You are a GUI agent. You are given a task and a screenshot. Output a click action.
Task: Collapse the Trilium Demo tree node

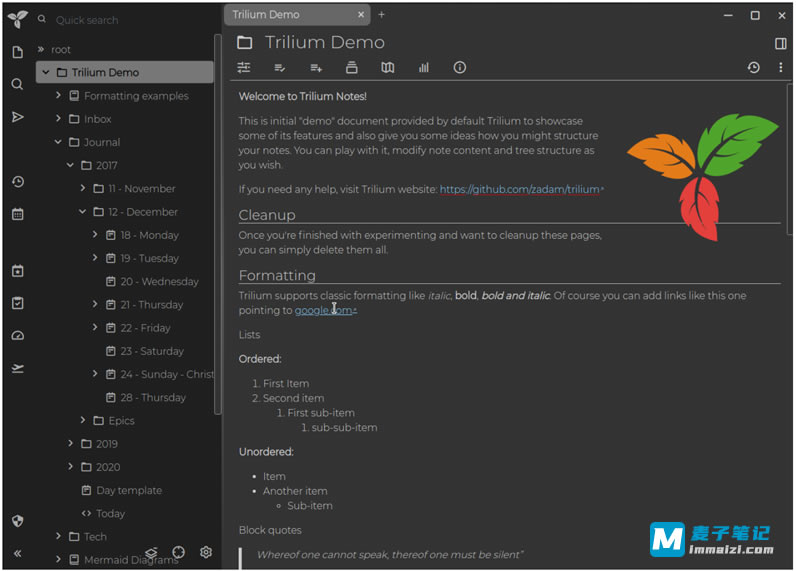coord(46,72)
